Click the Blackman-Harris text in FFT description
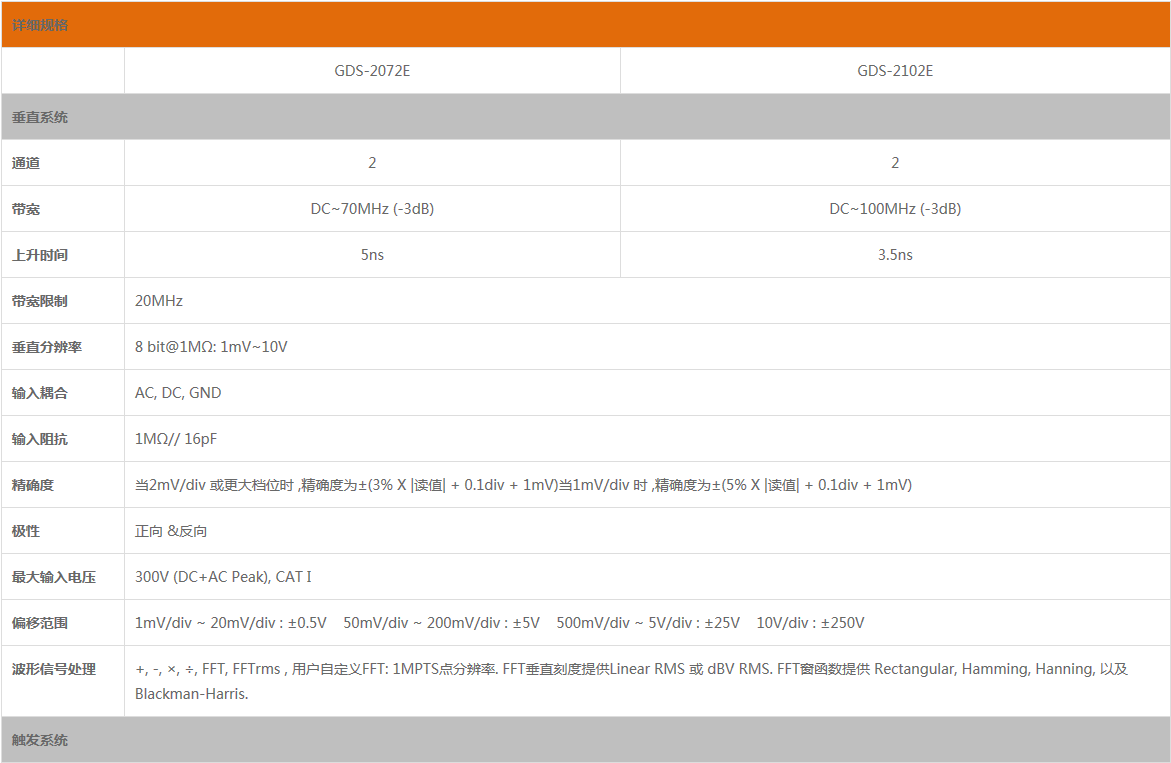This screenshot has width=1171, height=763. click(x=190, y=694)
